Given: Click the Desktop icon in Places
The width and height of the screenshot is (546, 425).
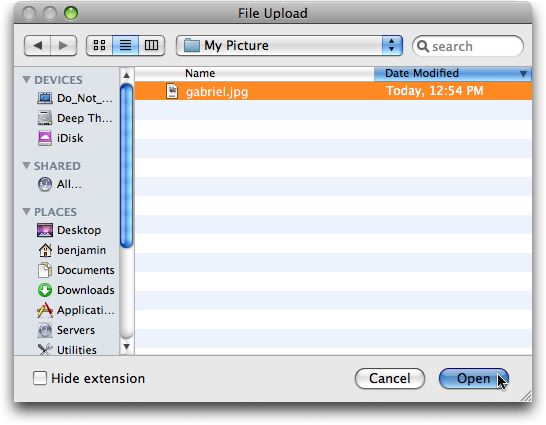Looking at the screenshot, I should point(45,230).
